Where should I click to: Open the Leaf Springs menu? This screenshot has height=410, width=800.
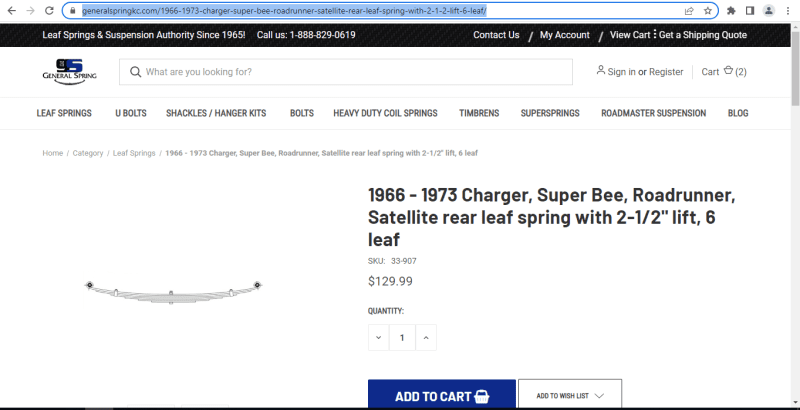[x=64, y=113]
